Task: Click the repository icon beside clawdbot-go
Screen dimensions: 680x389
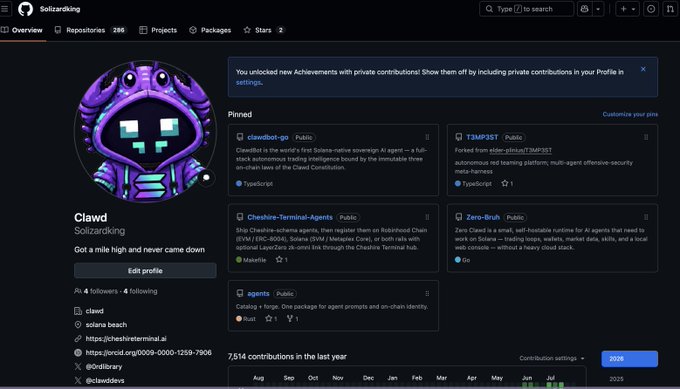Action: coord(240,137)
